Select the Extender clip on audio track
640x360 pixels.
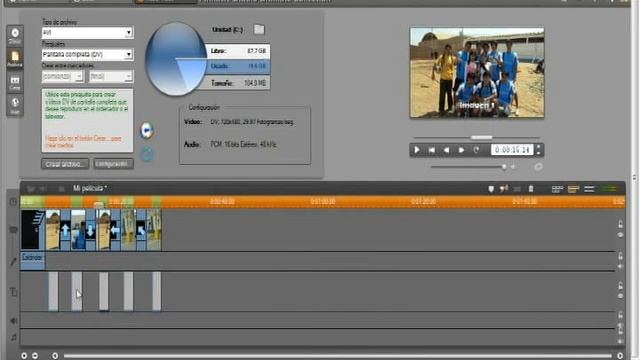coord(33,261)
